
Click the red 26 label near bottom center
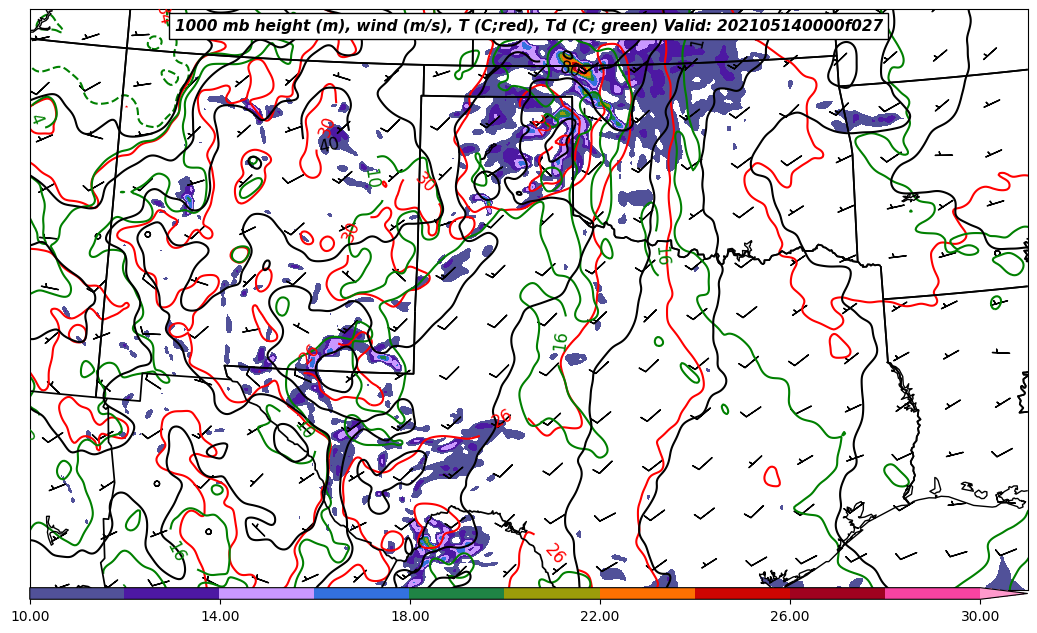(554, 553)
